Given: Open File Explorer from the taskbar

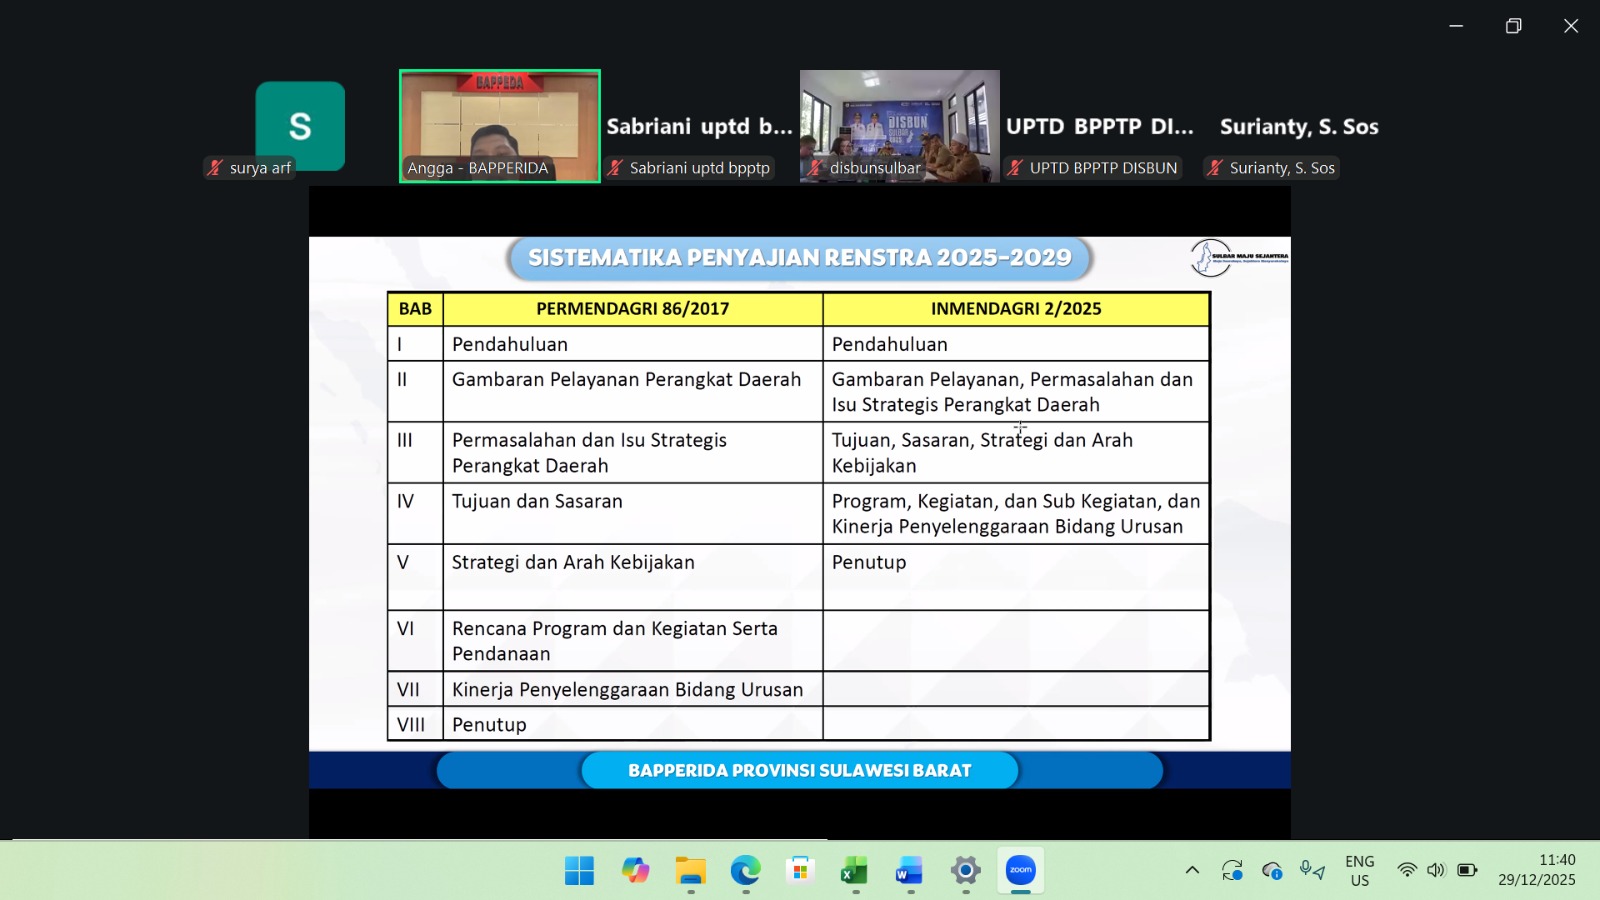Looking at the screenshot, I should point(690,871).
